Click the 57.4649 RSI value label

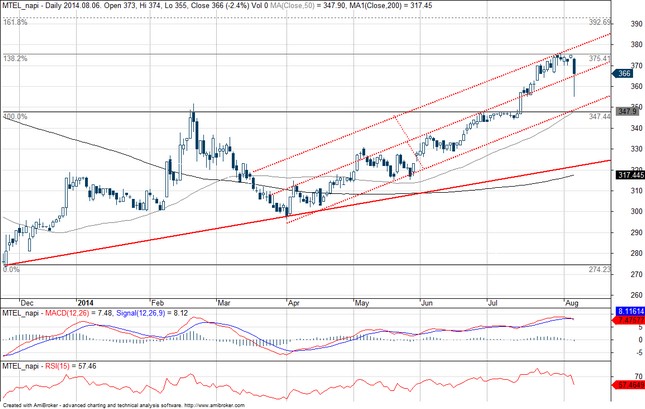point(629,385)
